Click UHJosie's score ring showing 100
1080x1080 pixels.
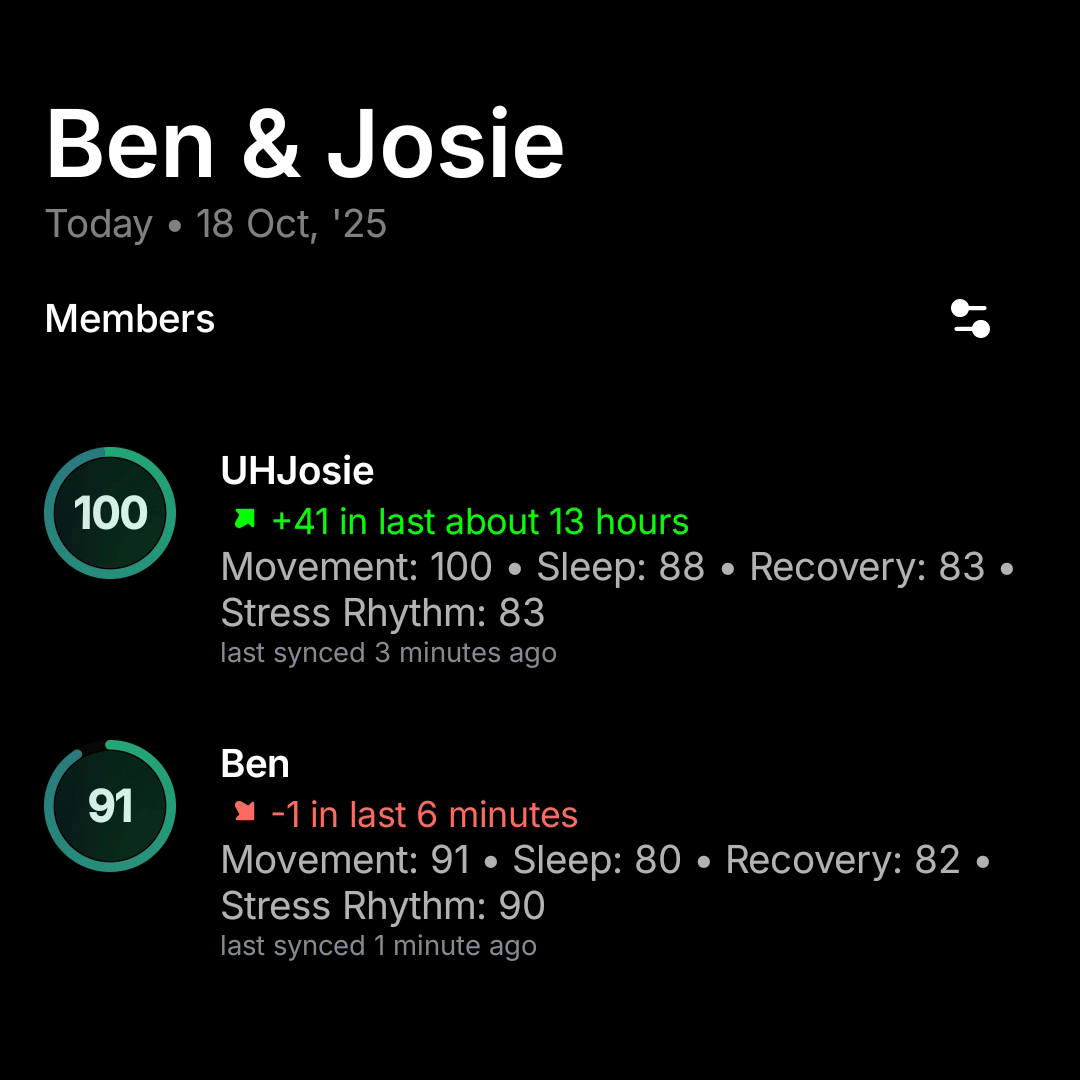[110, 513]
